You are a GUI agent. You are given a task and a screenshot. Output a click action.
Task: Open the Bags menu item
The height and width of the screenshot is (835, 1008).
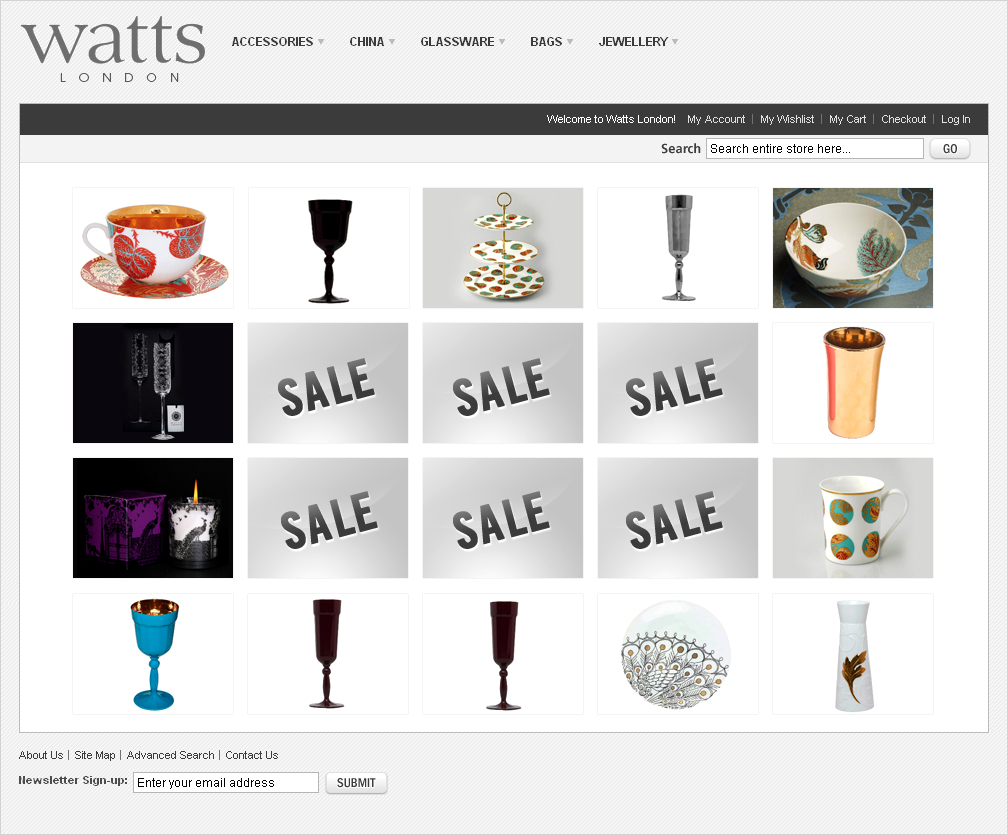[x=552, y=42]
